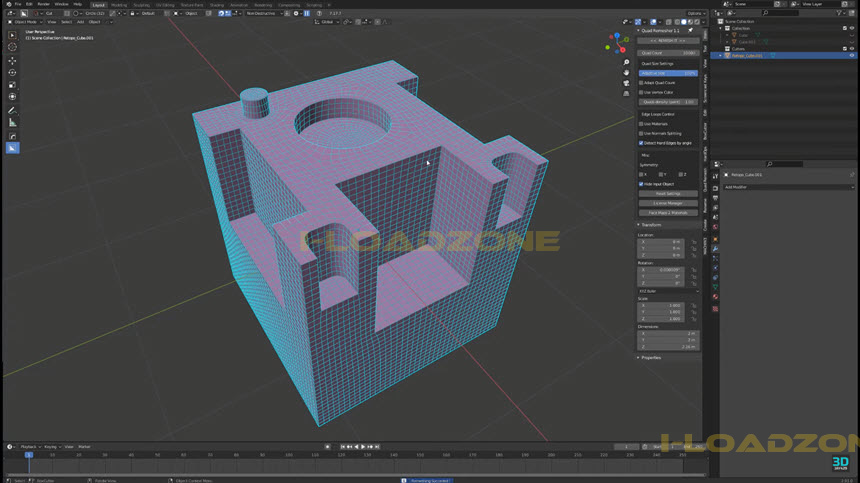Select the Select Box tool in left toolbar

12,35
